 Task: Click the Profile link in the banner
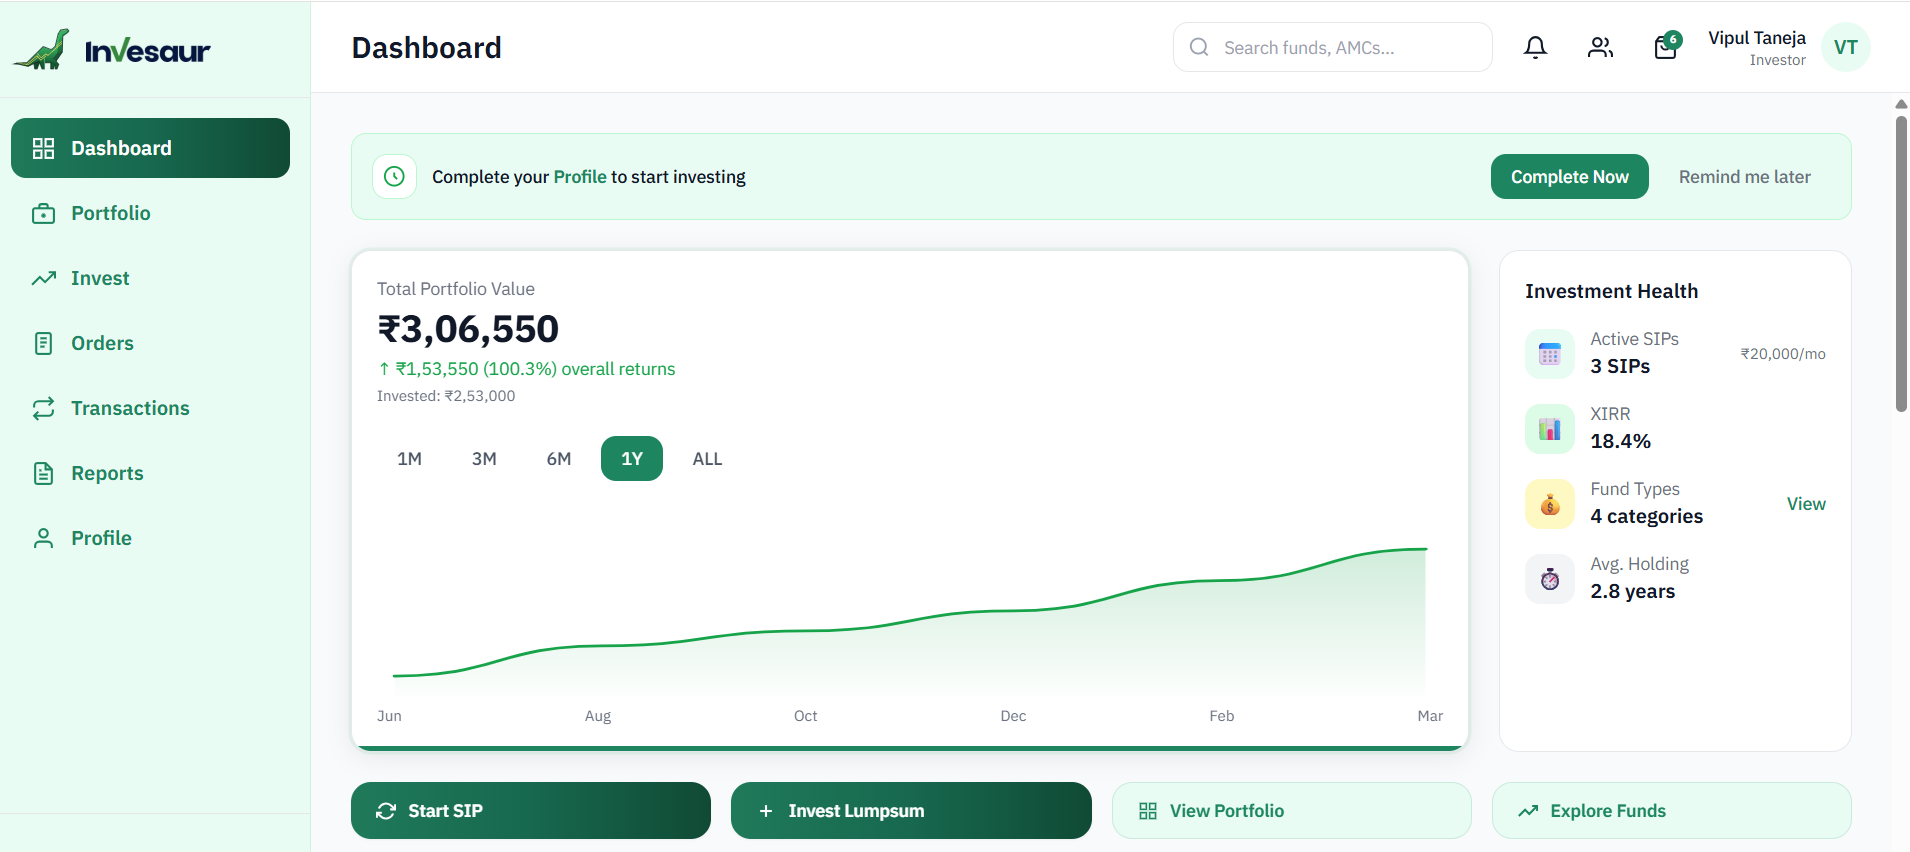(580, 176)
